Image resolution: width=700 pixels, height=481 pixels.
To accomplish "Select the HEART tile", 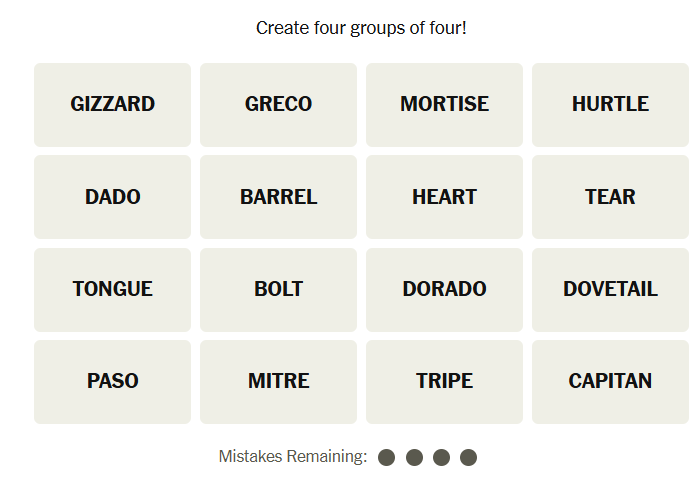I will (444, 197).
